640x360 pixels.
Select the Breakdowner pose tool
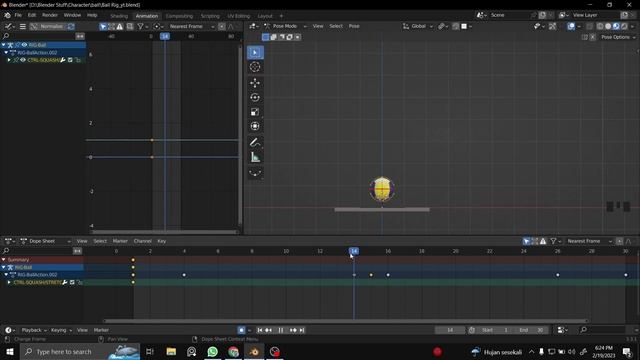pyautogui.click(x=255, y=173)
